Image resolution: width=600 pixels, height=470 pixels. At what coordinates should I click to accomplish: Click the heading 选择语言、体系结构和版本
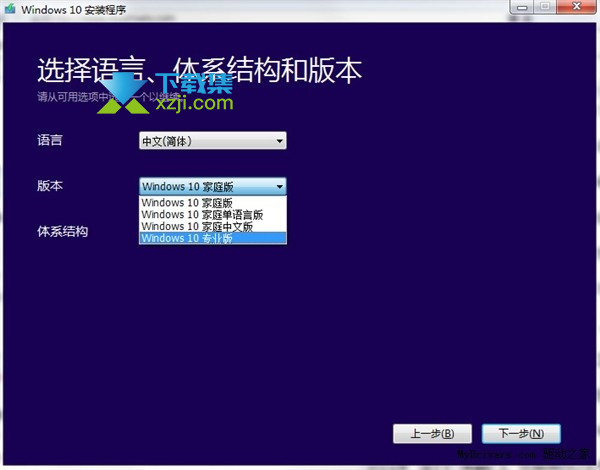199,70
